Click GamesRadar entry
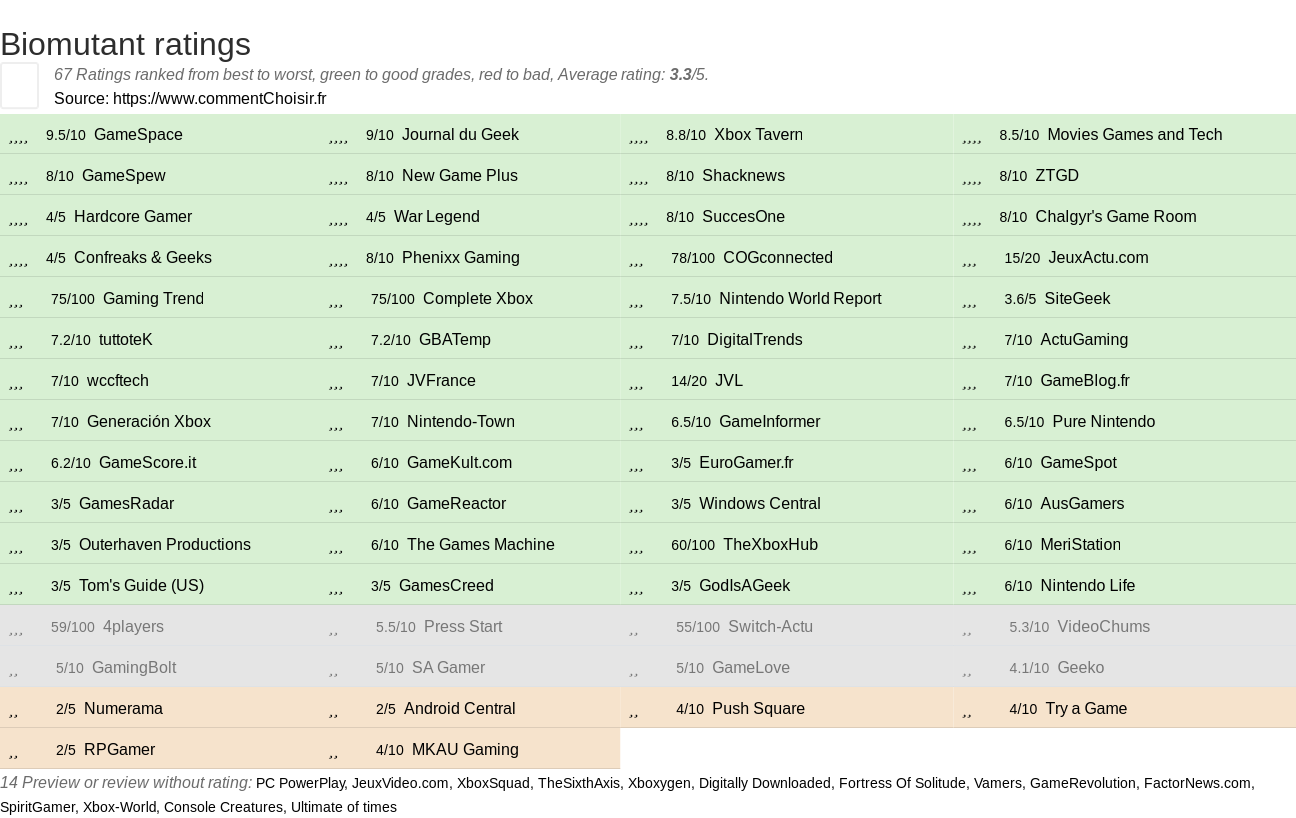The image size is (1296, 818). 126,503
